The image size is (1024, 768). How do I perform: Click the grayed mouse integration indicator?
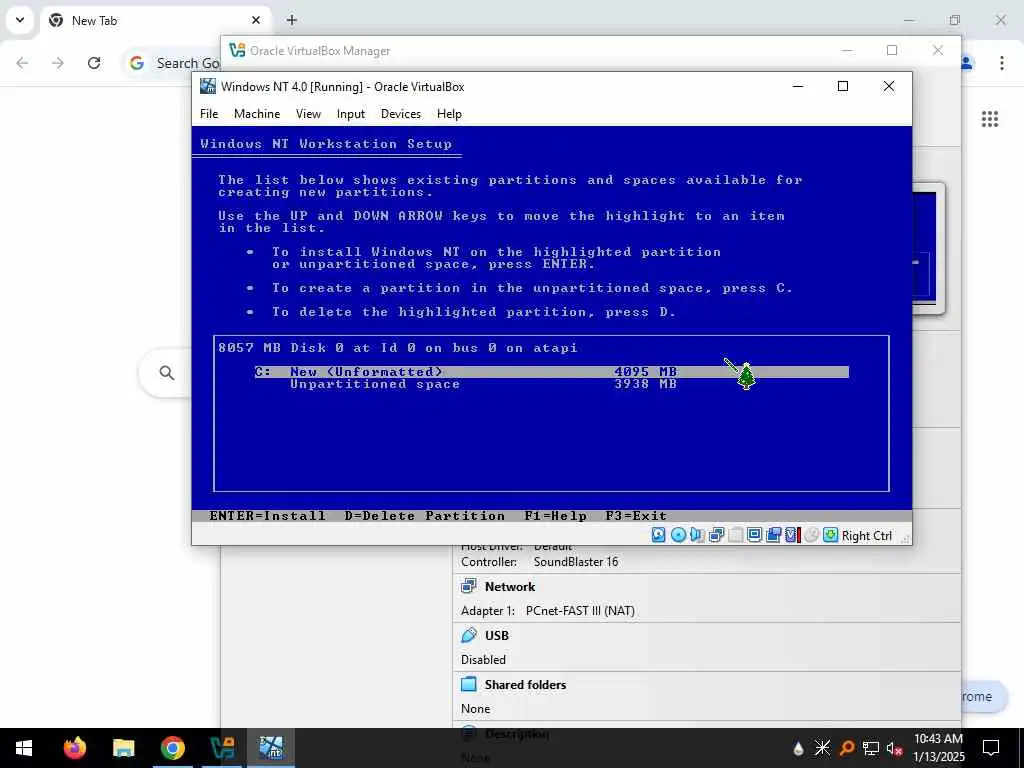[x=811, y=536]
